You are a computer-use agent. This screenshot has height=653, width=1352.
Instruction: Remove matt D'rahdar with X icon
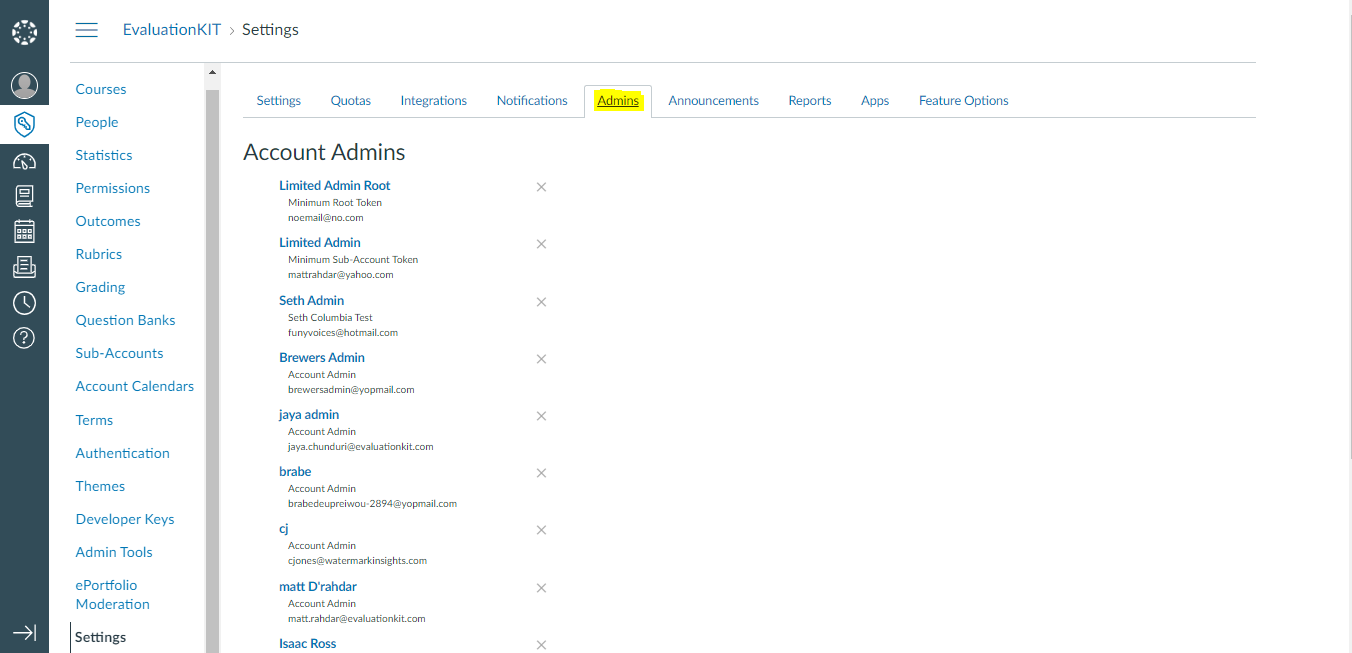click(541, 588)
